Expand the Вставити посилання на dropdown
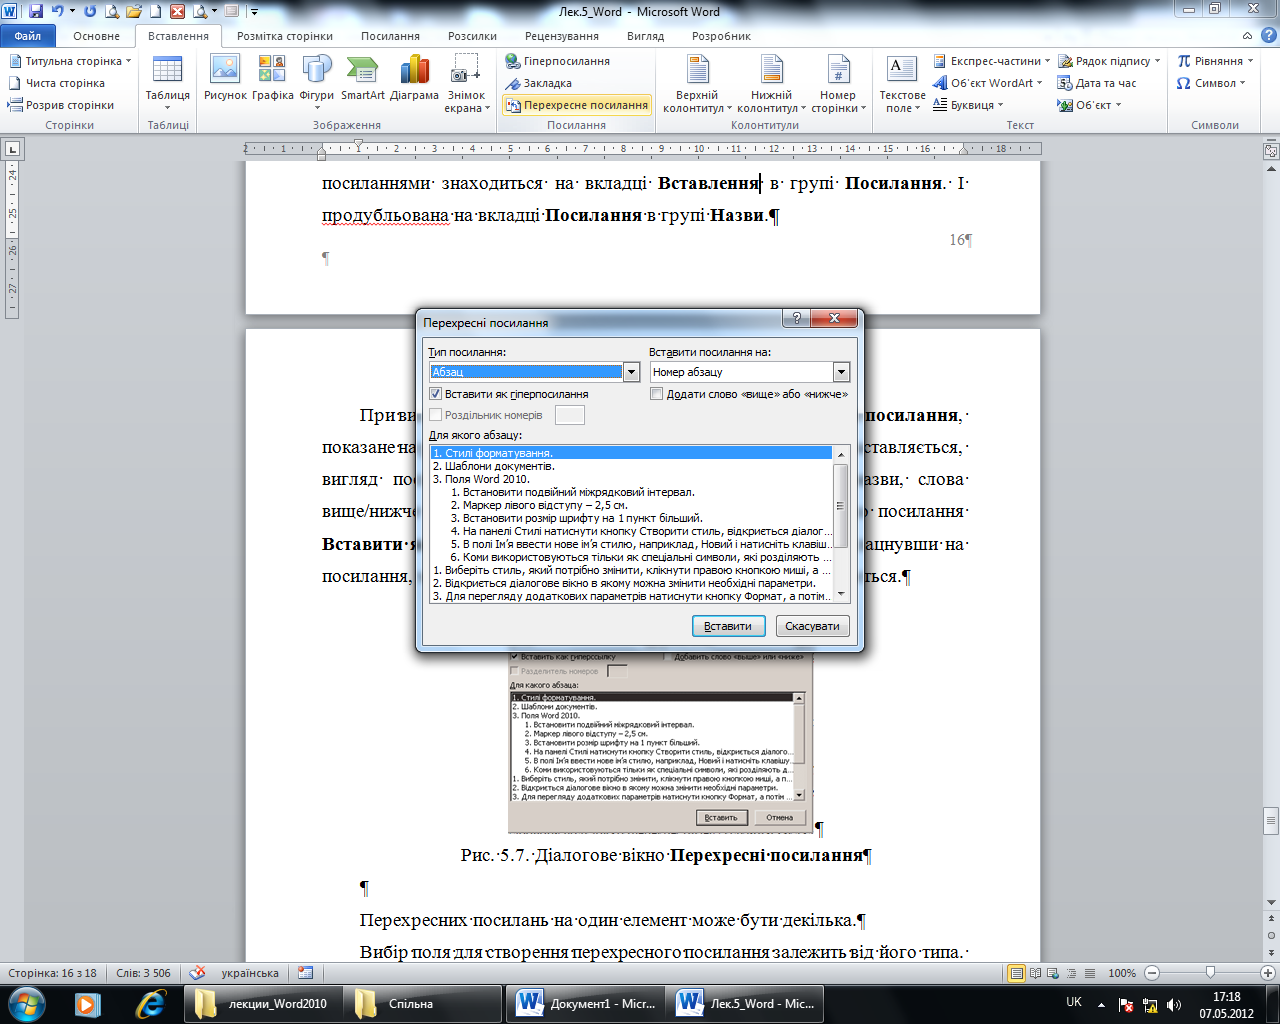 [x=841, y=372]
